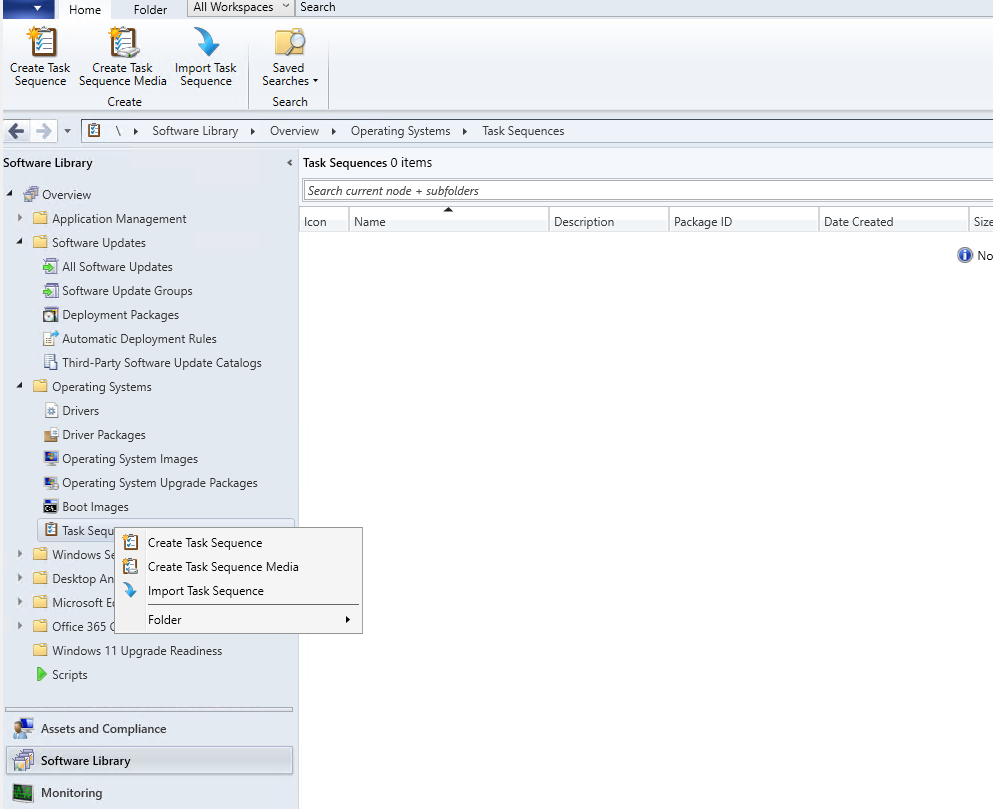Select Boot Images node in tree
993x809 pixels.
(95, 507)
